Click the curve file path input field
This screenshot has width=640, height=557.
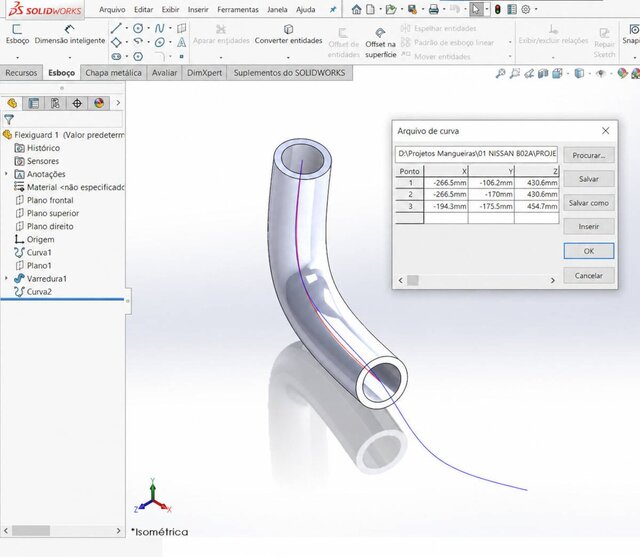click(x=476, y=154)
